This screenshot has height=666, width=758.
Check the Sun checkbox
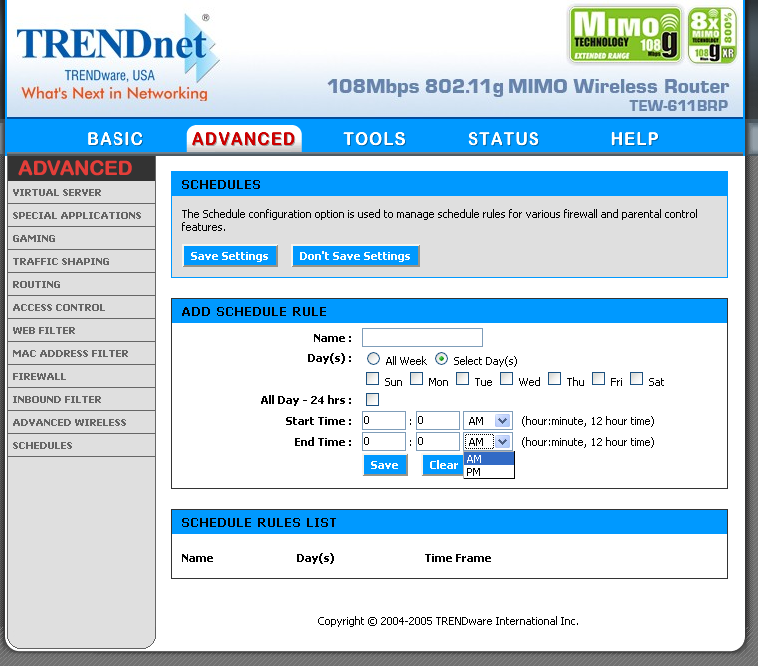tap(372, 379)
